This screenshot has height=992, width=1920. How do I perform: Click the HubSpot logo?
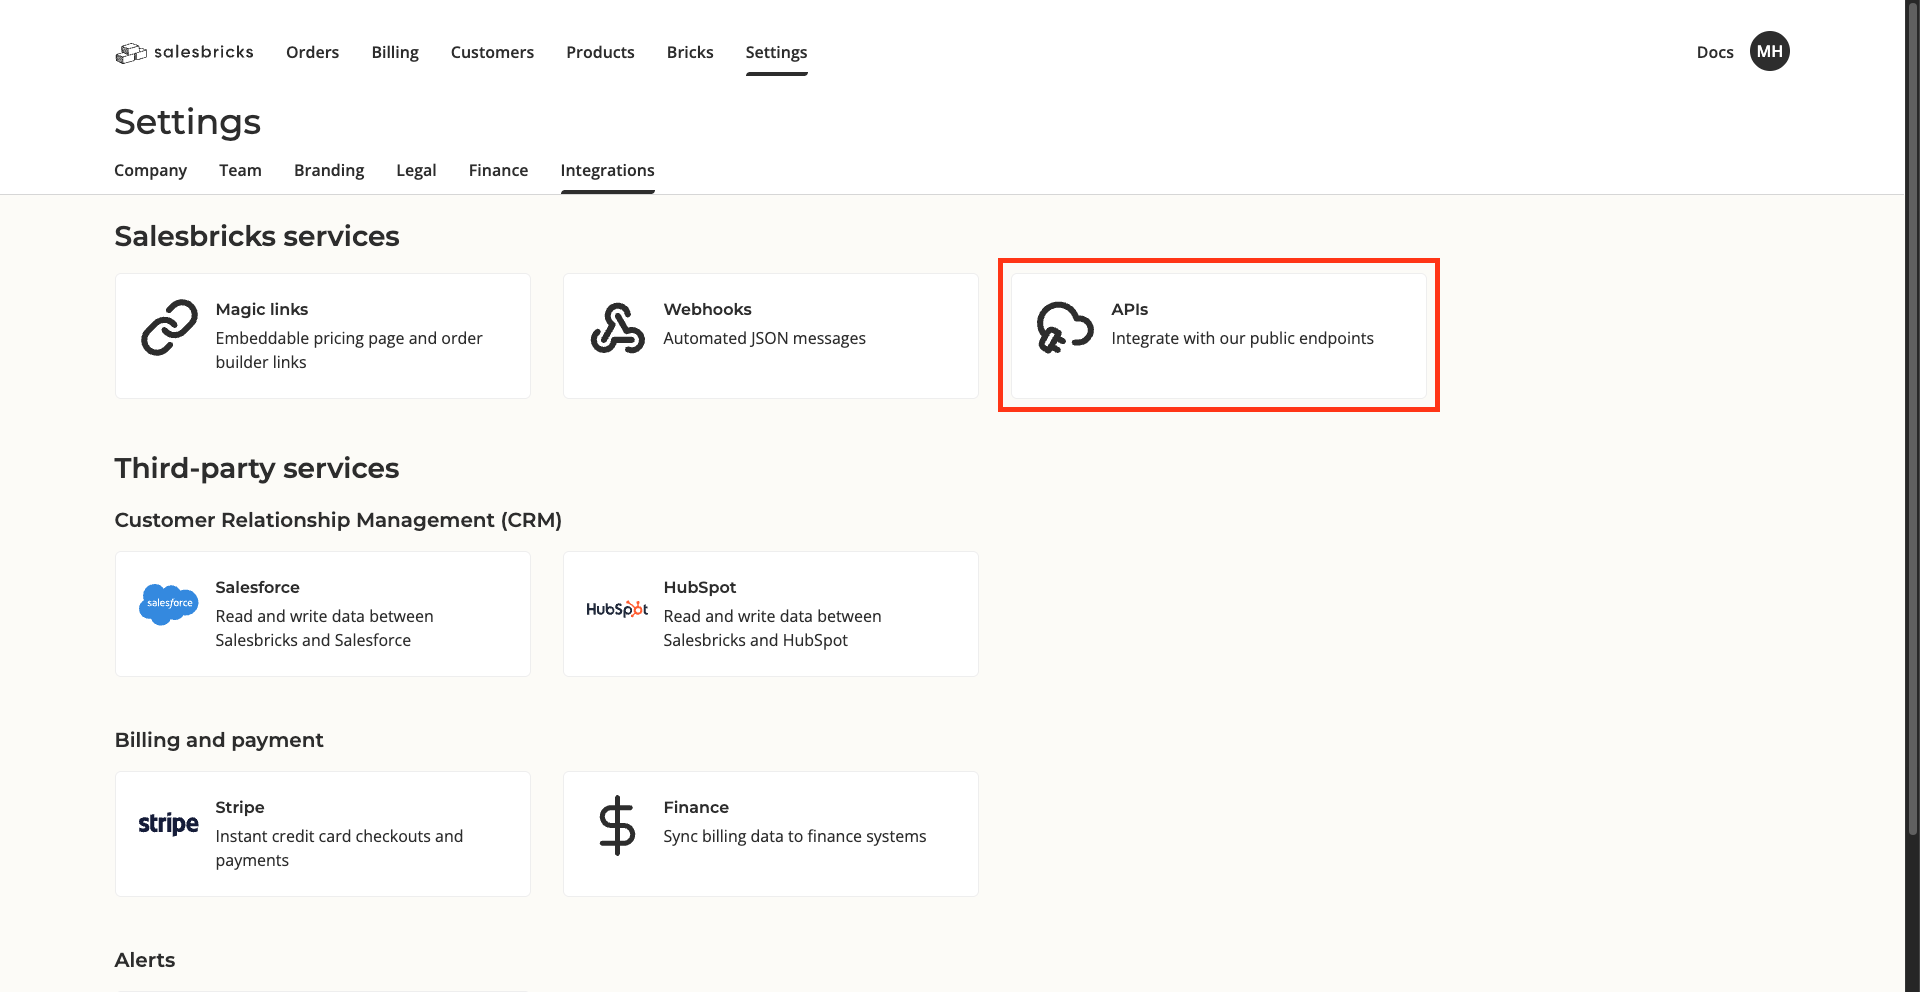click(x=617, y=609)
